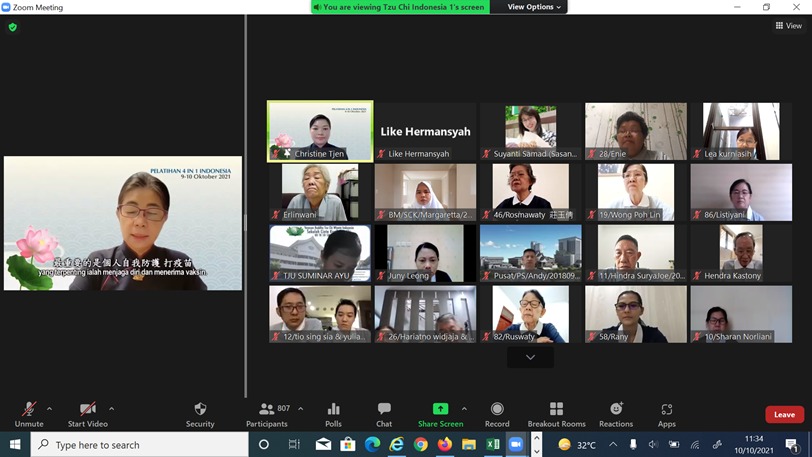Screen dimensions: 812x457
Task: Launch Google Chrome from taskbar
Action: pyautogui.click(x=420, y=445)
